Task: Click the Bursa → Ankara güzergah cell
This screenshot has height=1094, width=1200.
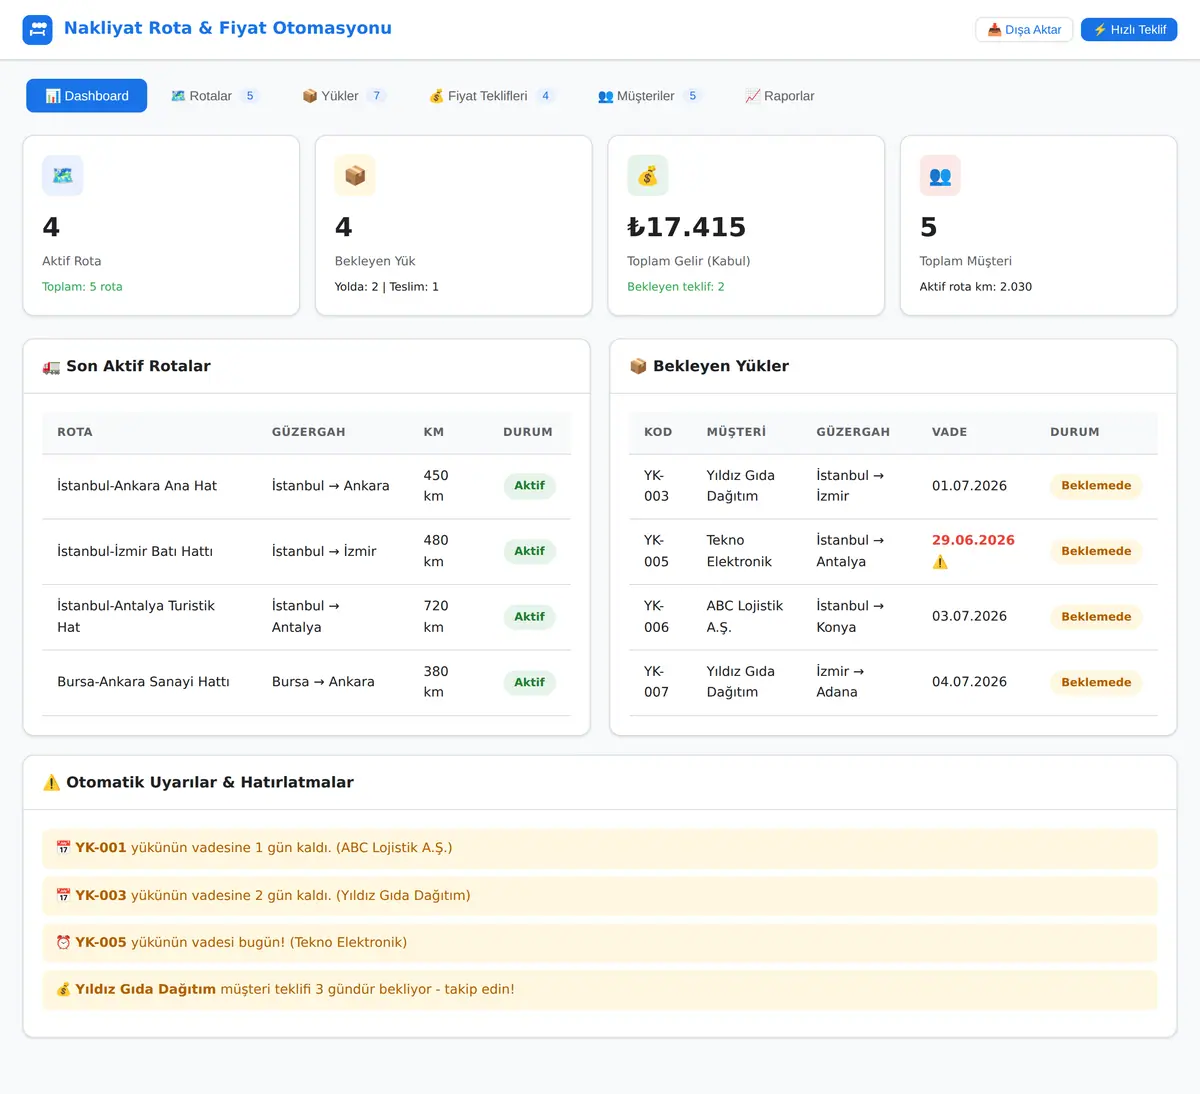Action: [323, 682]
